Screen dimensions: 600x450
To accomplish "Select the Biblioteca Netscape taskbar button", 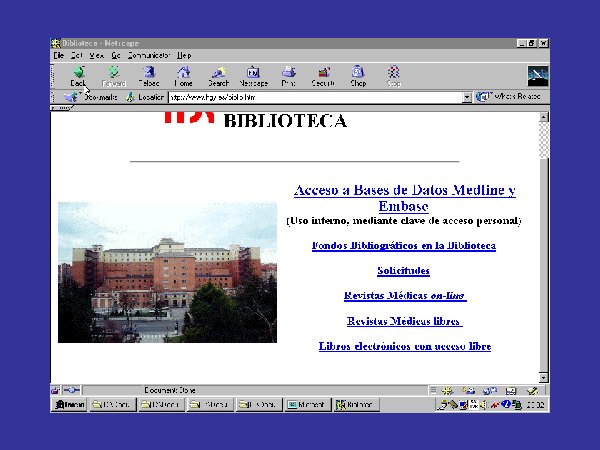I will [356, 404].
